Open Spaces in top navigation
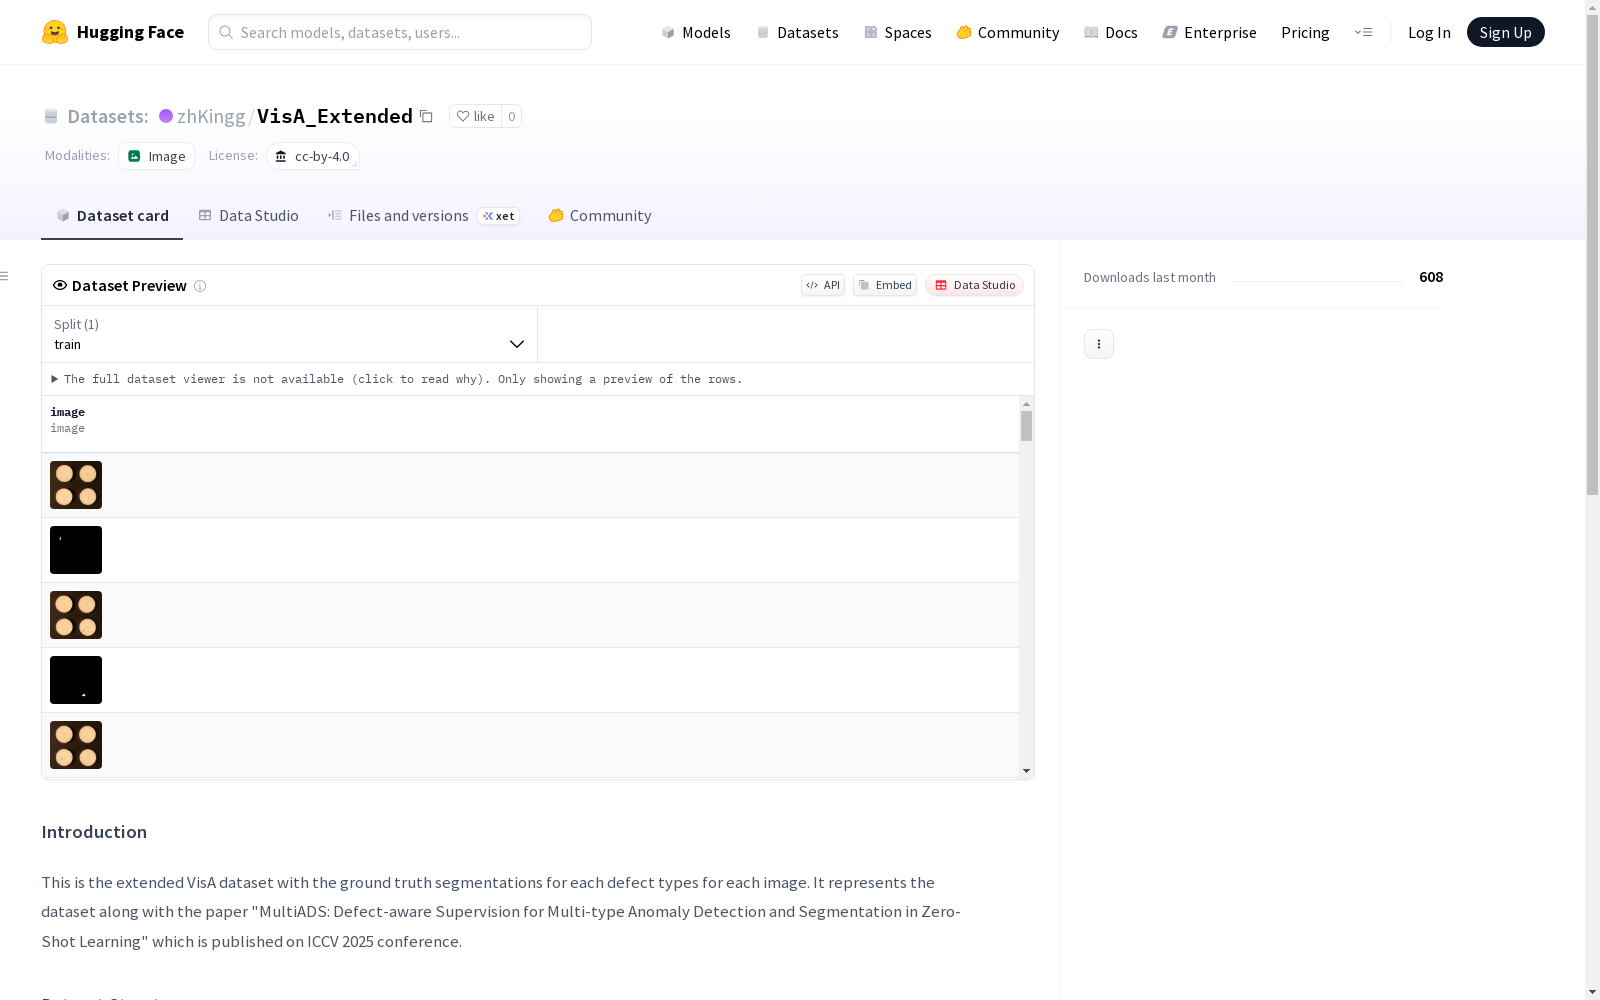The height and width of the screenshot is (1000, 1600). pos(898,32)
